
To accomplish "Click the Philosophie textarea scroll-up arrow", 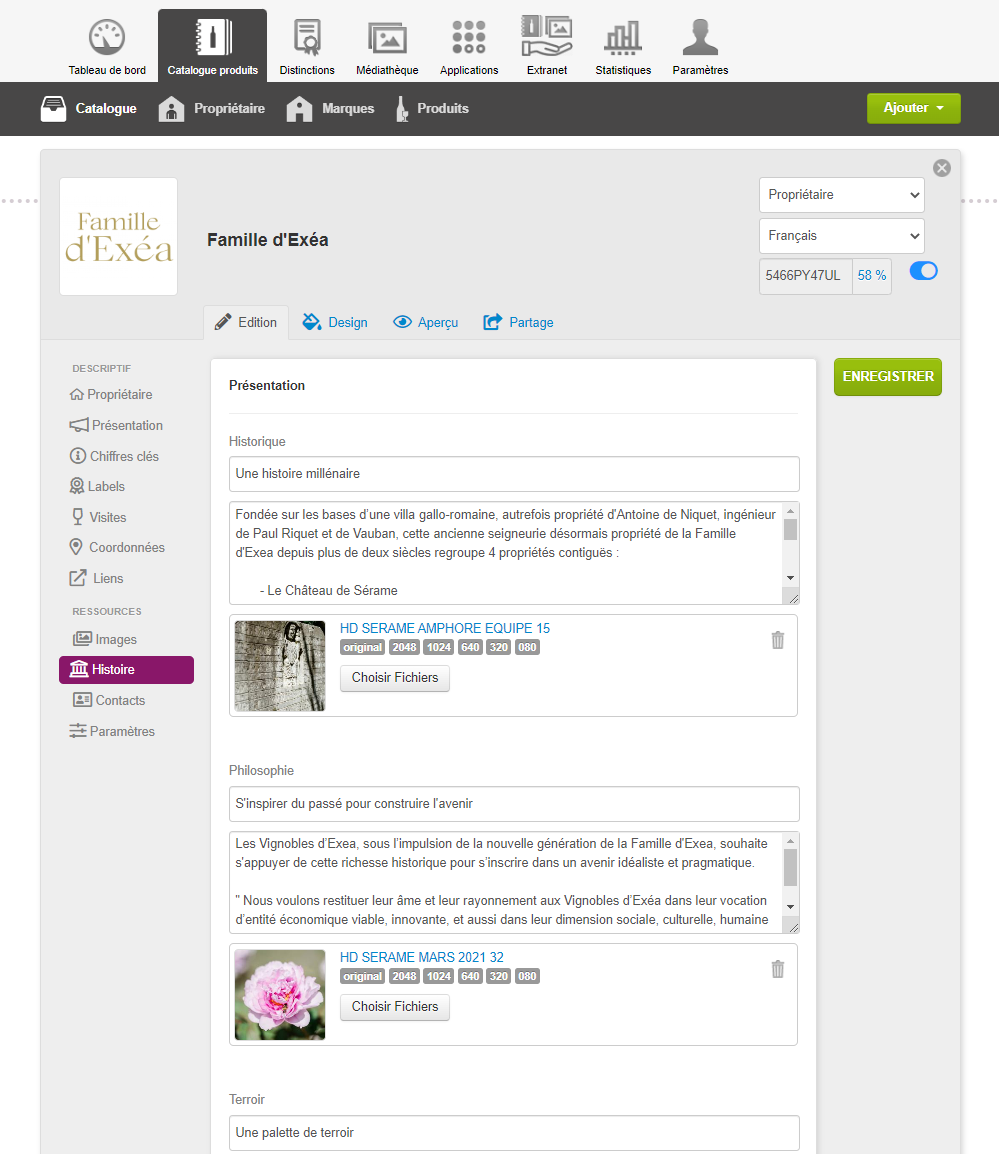I will (790, 840).
